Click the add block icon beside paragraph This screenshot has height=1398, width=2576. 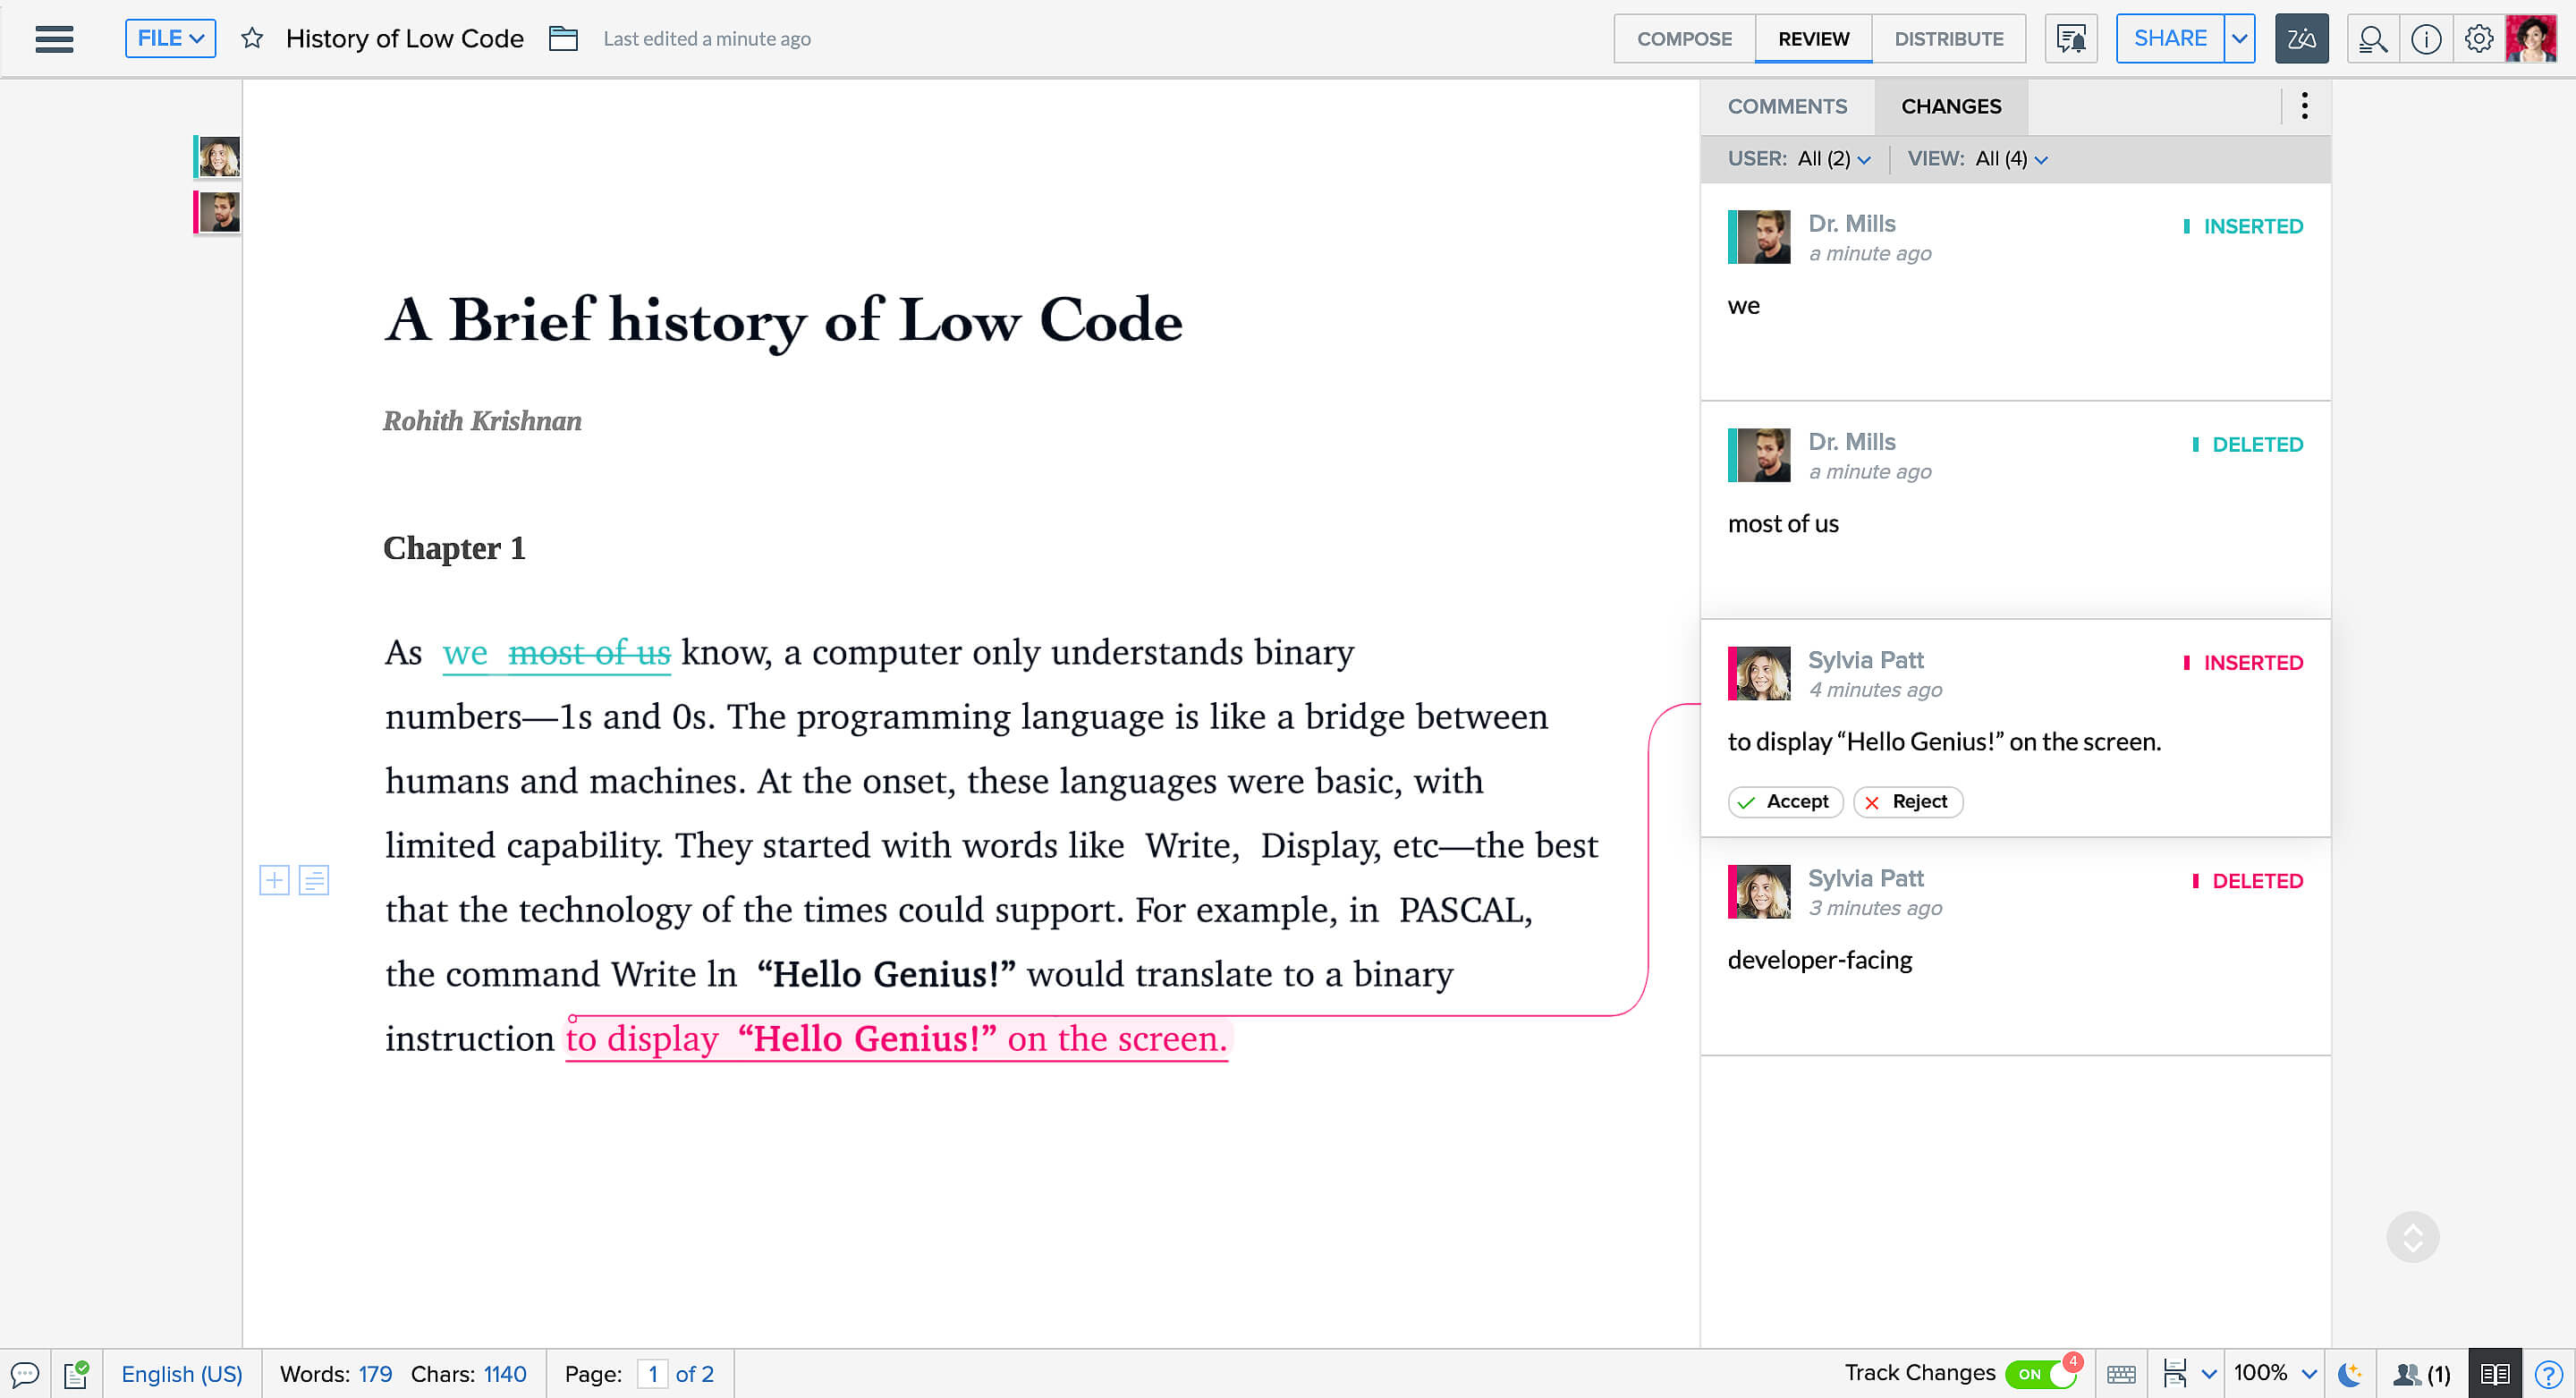[274, 880]
